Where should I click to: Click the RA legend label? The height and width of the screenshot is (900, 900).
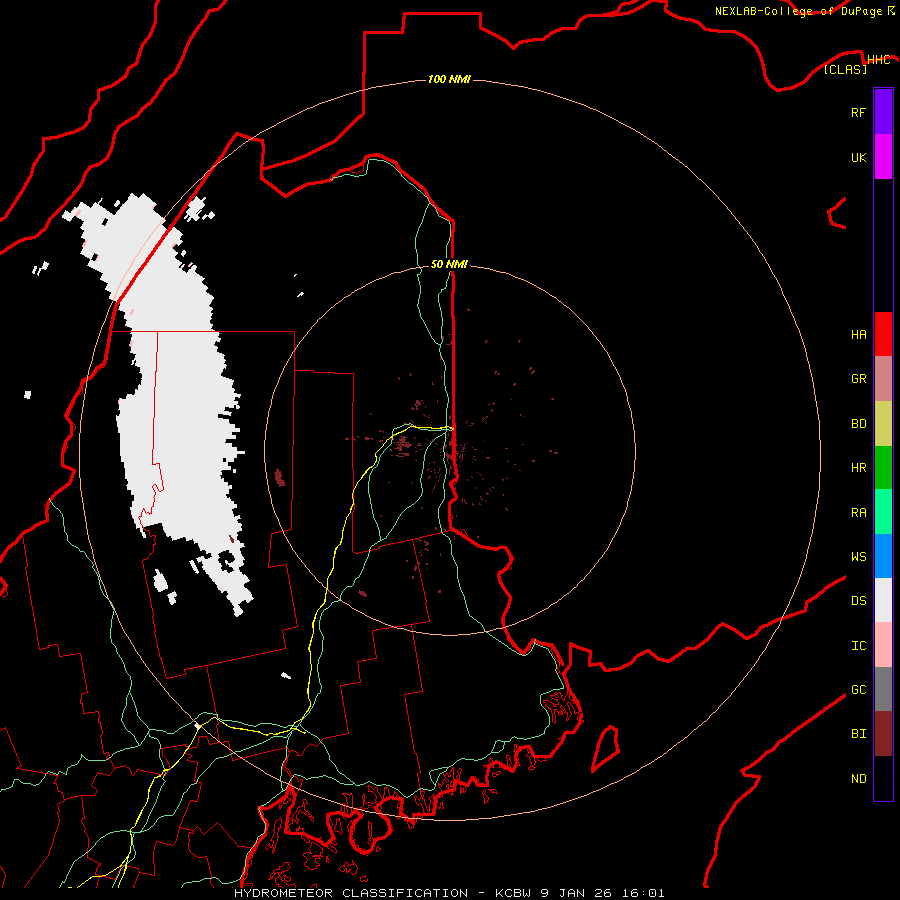[x=858, y=513]
